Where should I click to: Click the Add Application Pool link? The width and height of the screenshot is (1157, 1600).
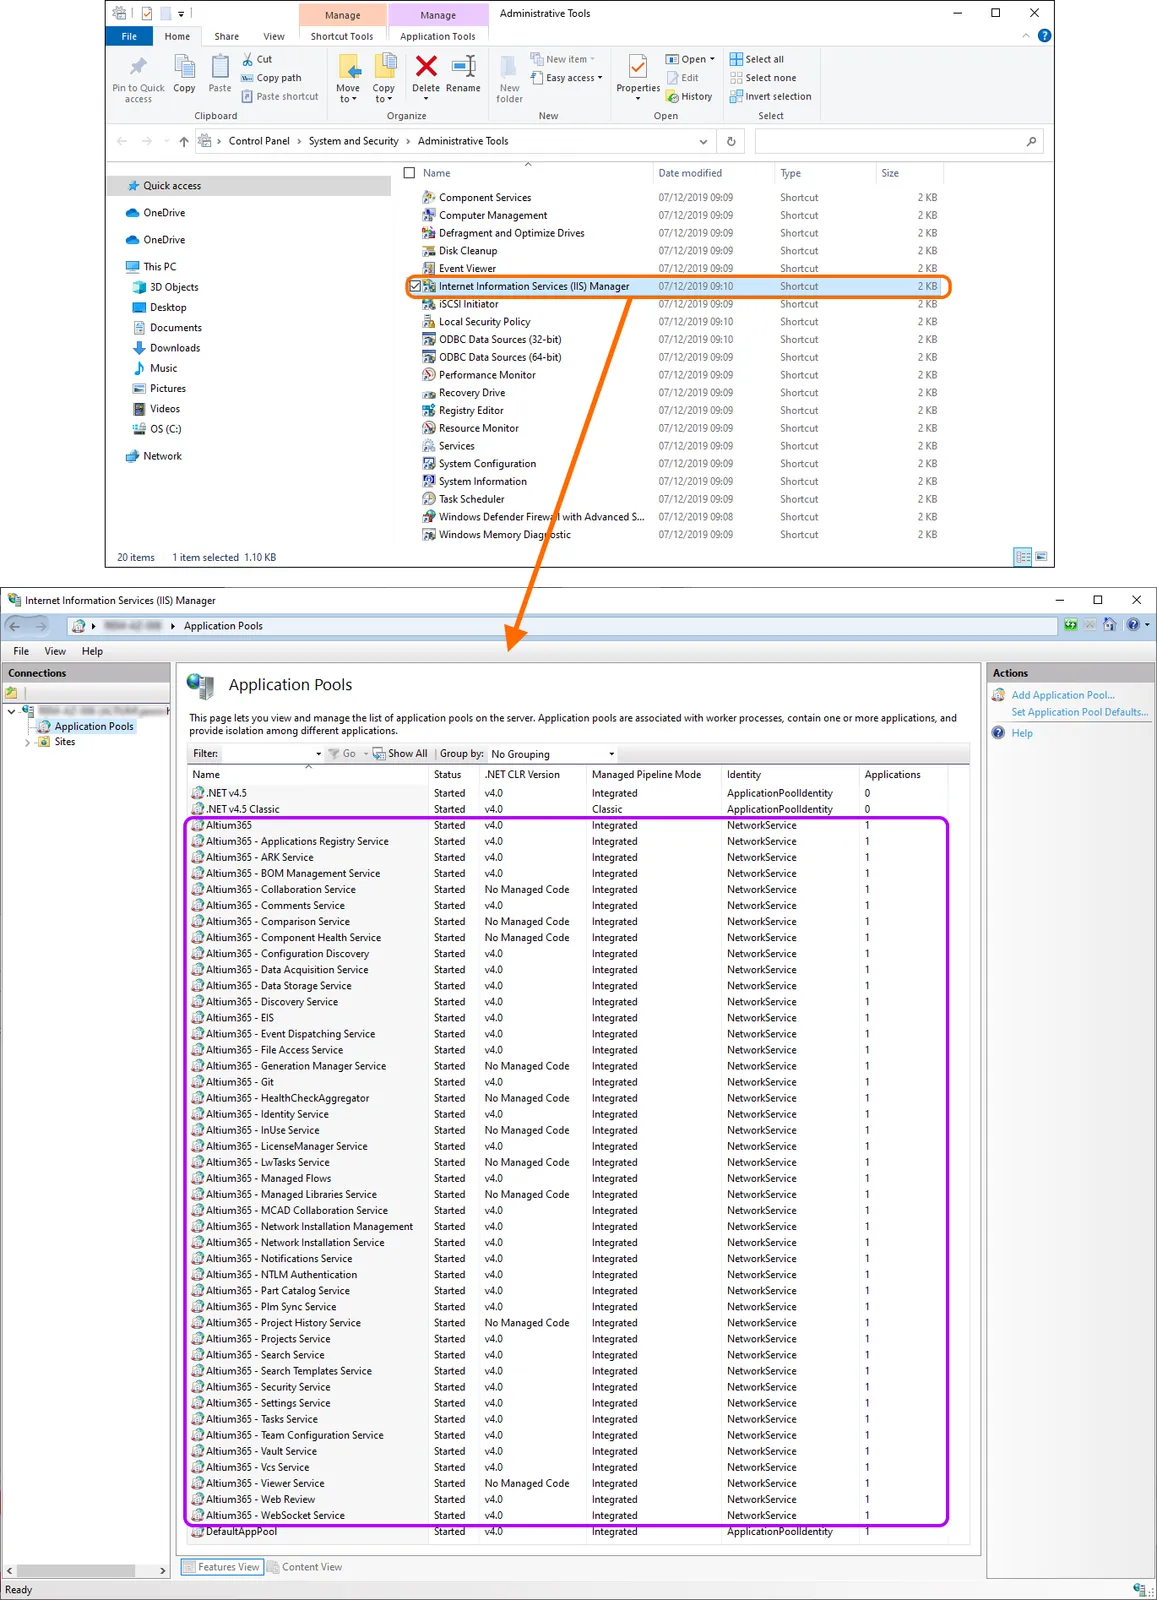(x=1062, y=695)
